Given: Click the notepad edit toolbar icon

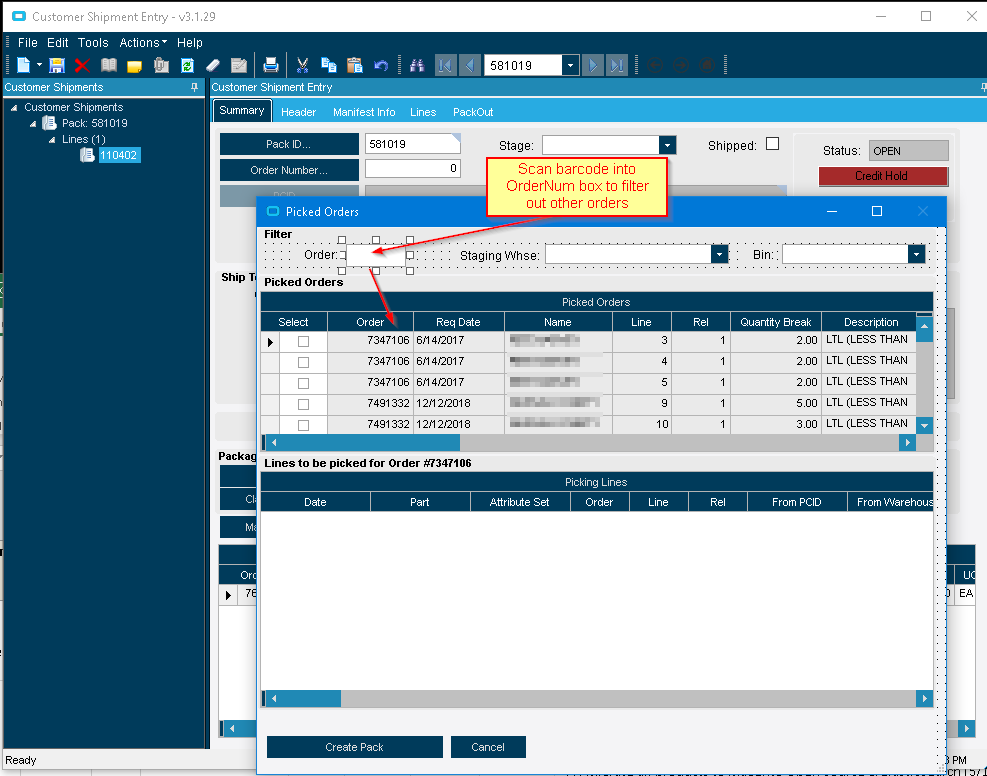Looking at the screenshot, I should 239,65.
